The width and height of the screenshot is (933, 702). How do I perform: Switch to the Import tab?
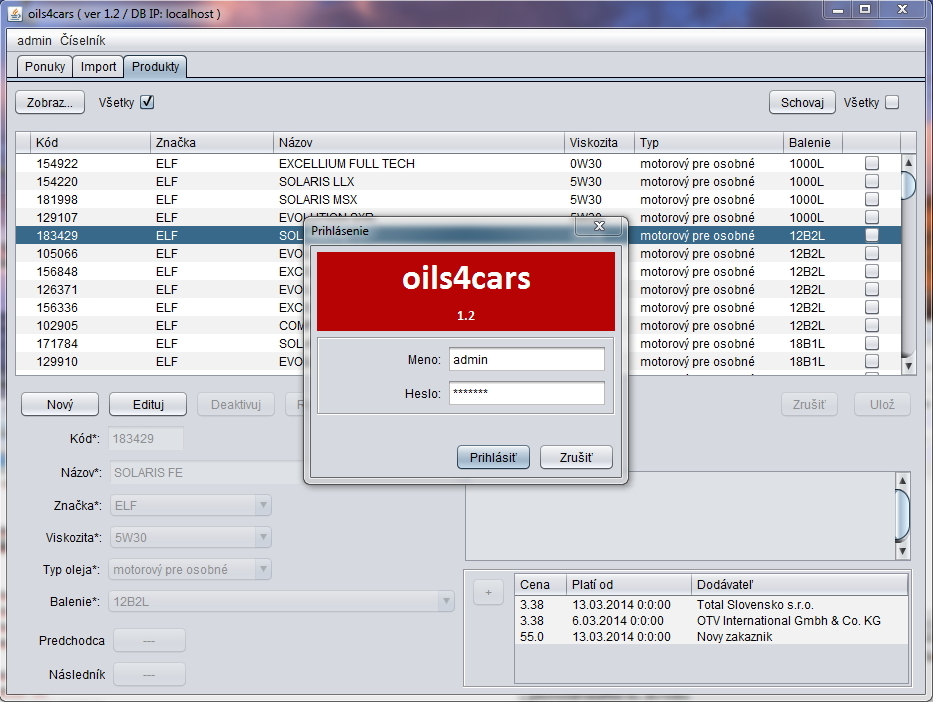[98, 67]
